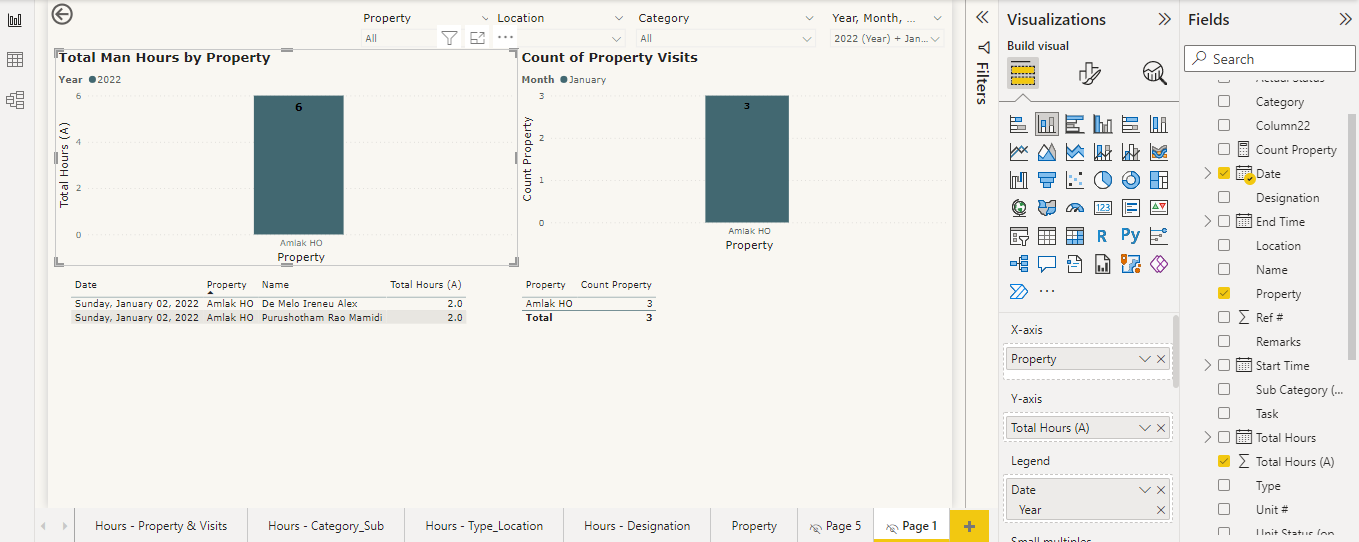Choose Area chart visualization

(x=1047, y=152)
